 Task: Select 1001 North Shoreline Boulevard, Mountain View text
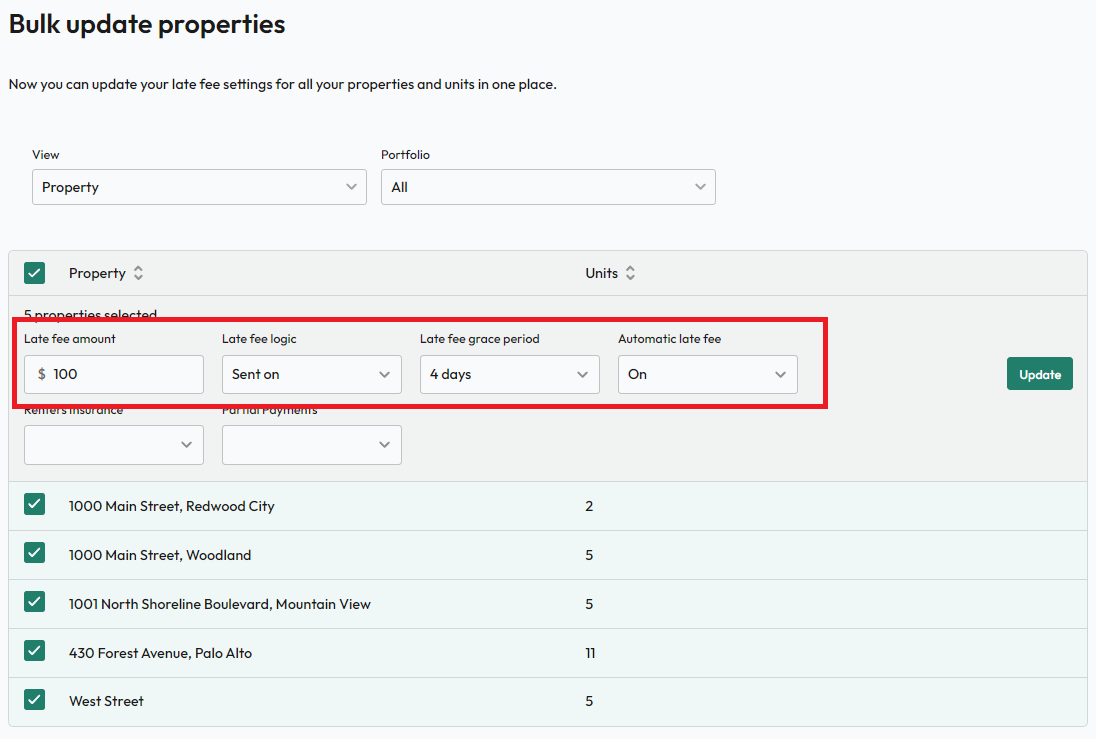point(219,604)
